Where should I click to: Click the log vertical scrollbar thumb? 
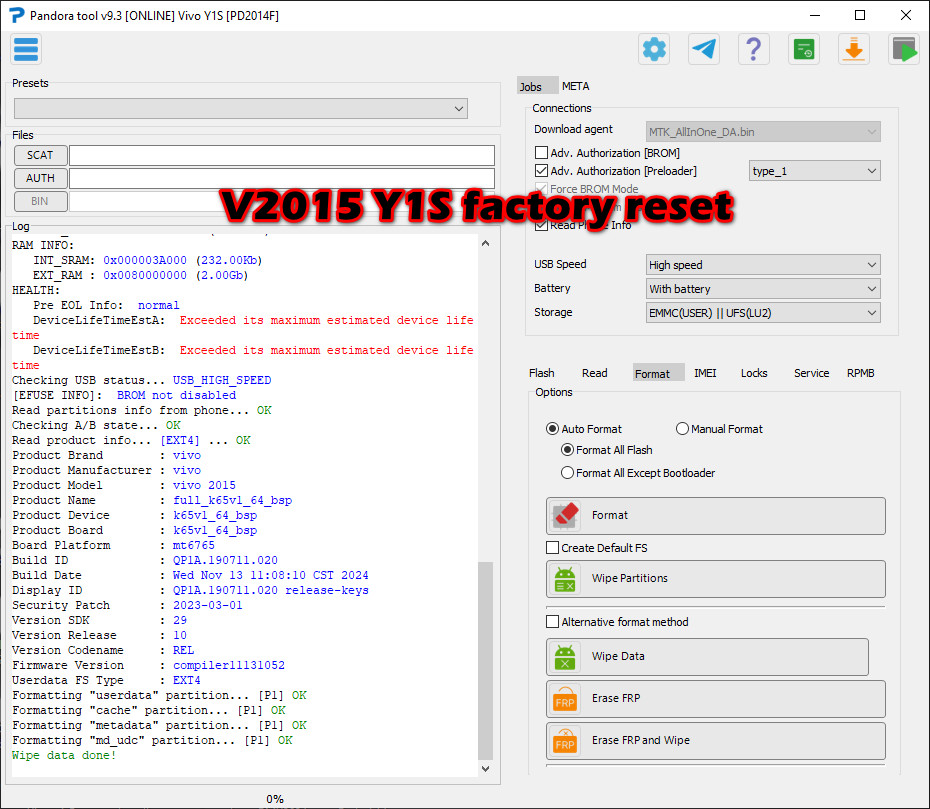click(485, 660)
